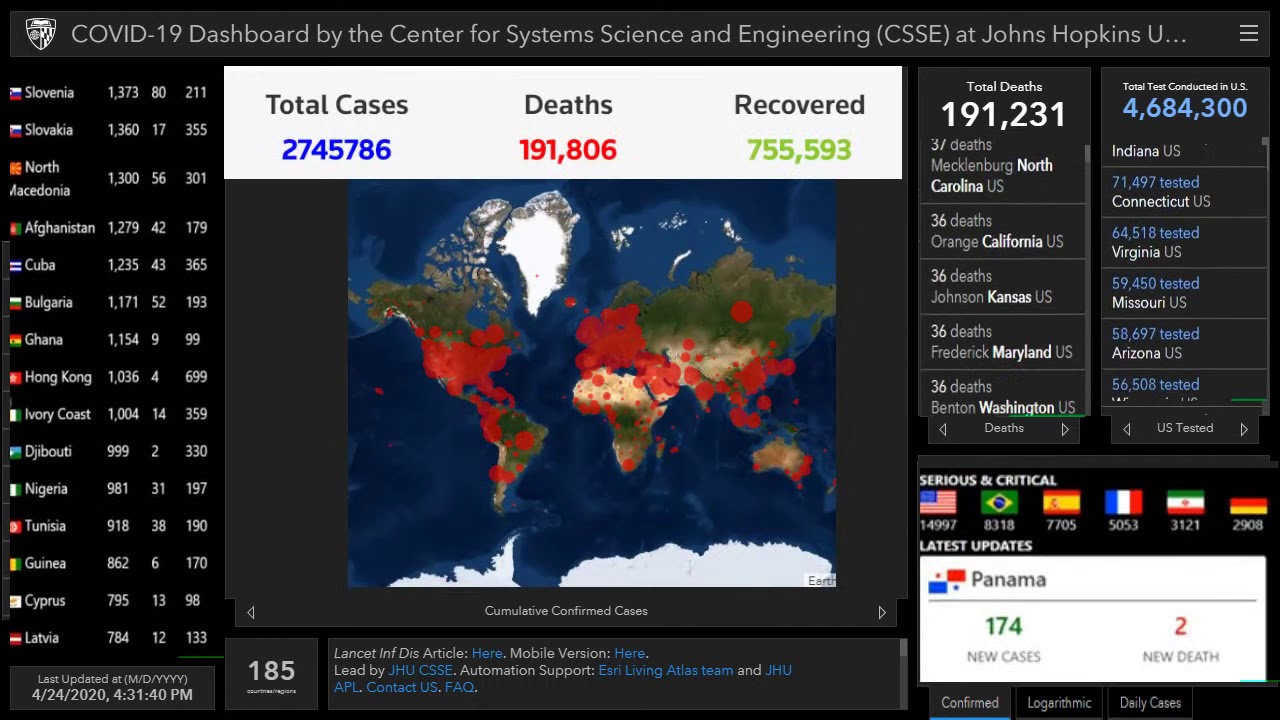Click the Bulgaria flag icon
The image size is (1280, 720).
(x=15, y=302)
